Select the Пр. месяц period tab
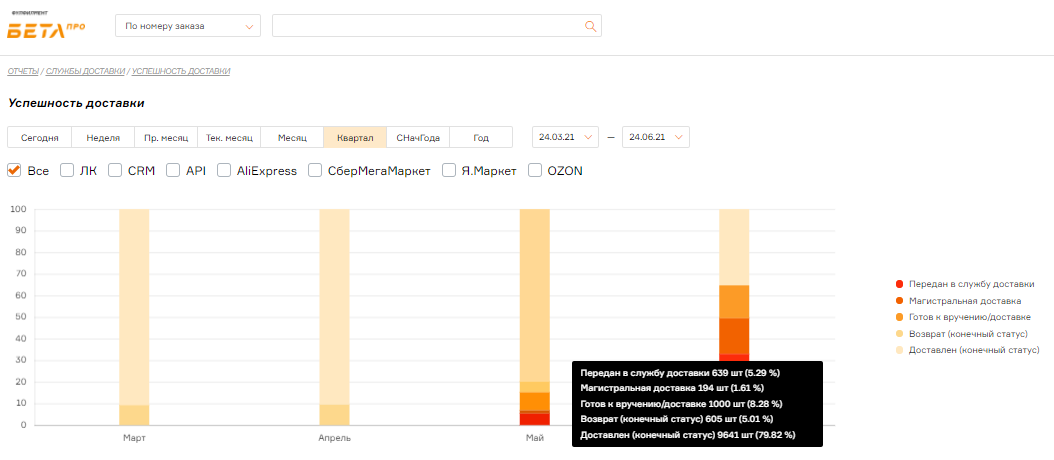 tap(166, 137)
